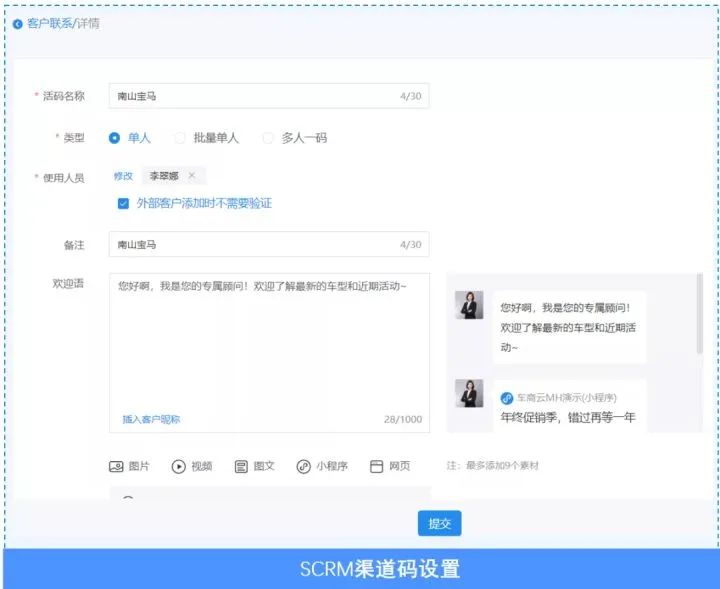Add an 图片 attachment
The height and width of the screenshot is (589, 720).
pyautogui.click(x=129, y=466)
